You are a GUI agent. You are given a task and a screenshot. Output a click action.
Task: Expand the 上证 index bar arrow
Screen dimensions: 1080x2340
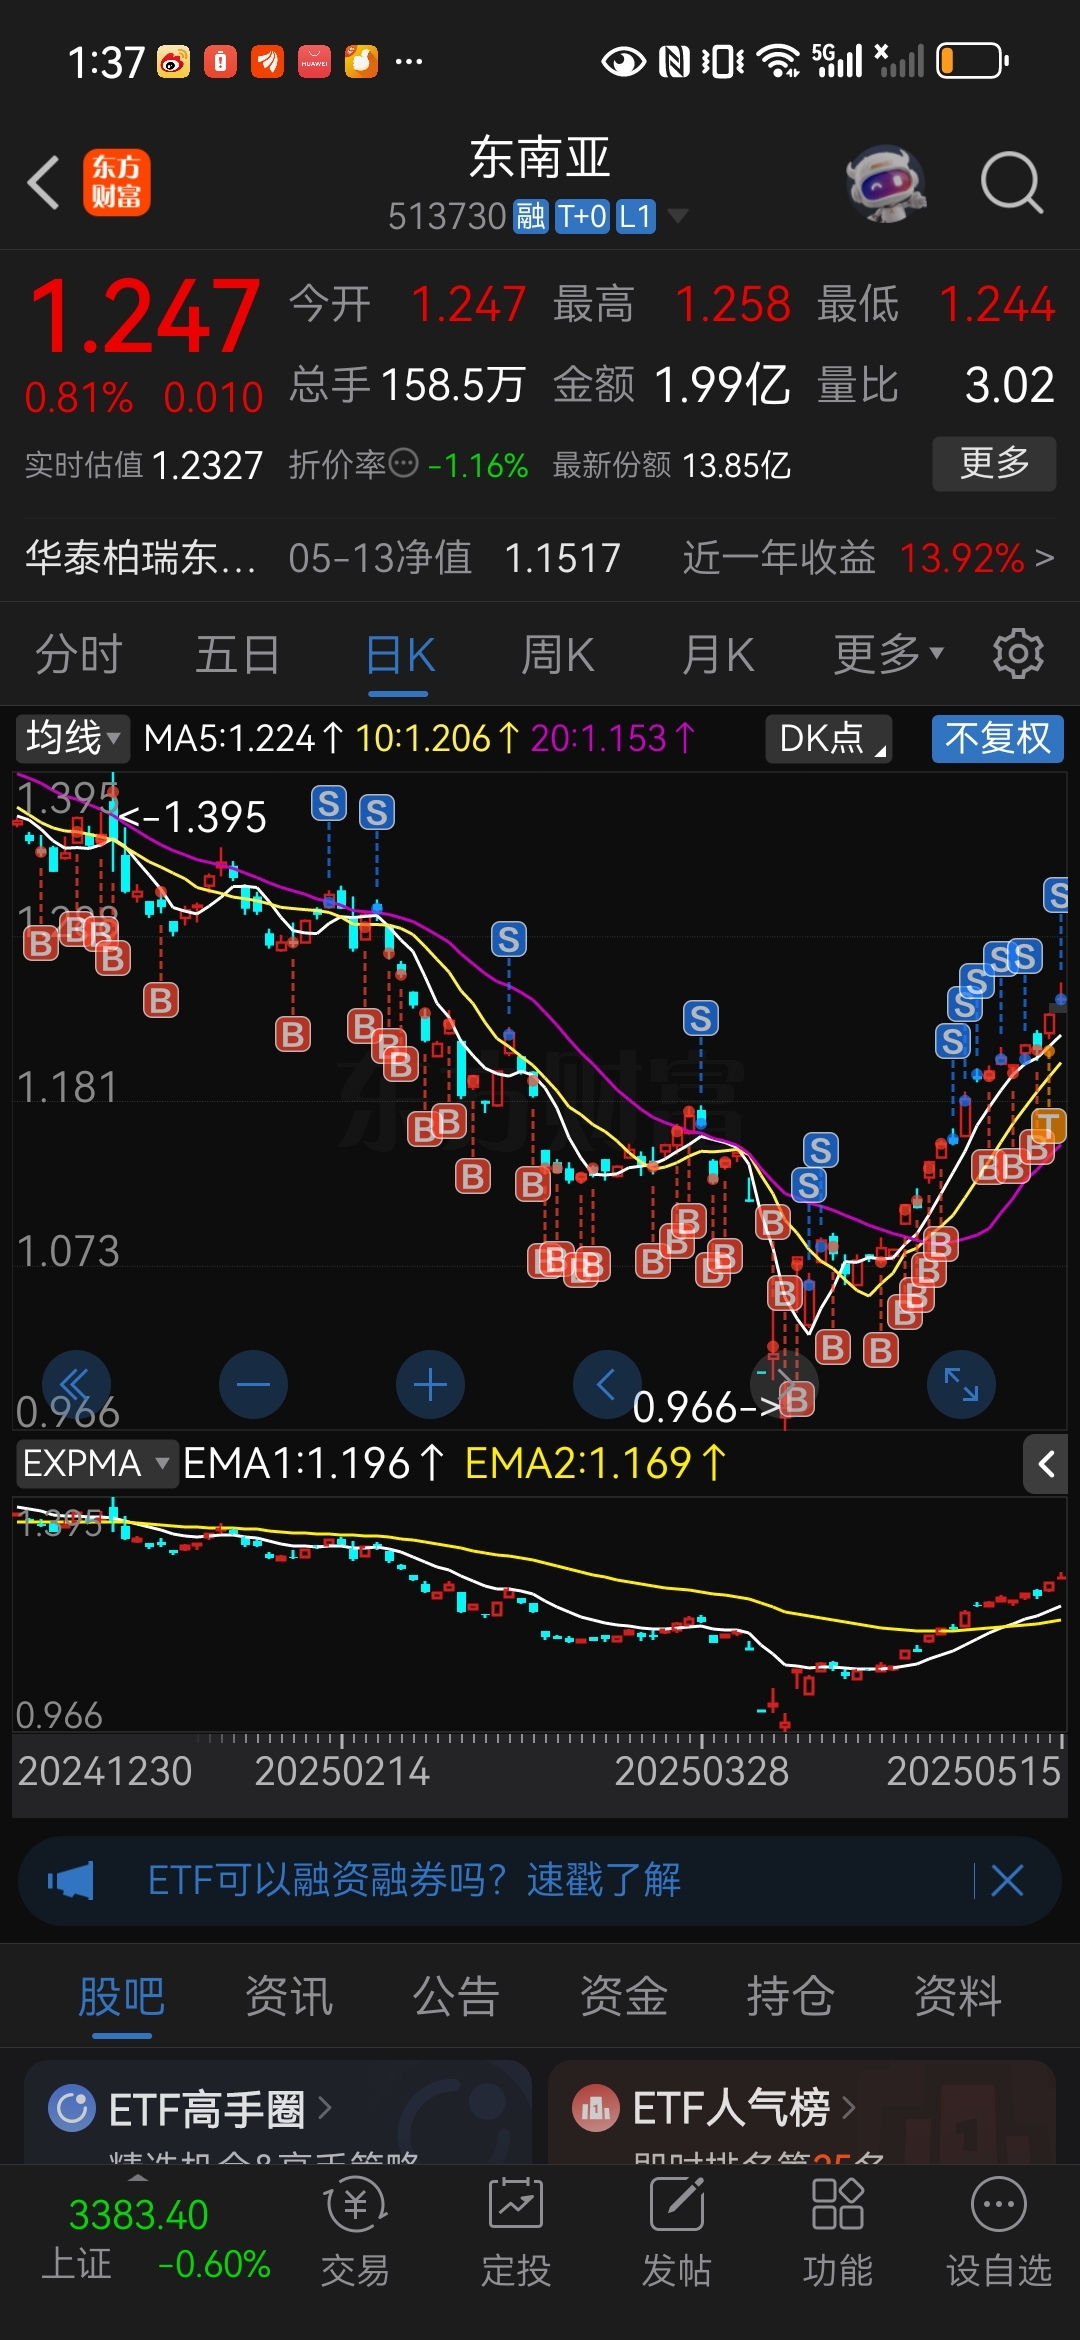[x=139, y=2177]
